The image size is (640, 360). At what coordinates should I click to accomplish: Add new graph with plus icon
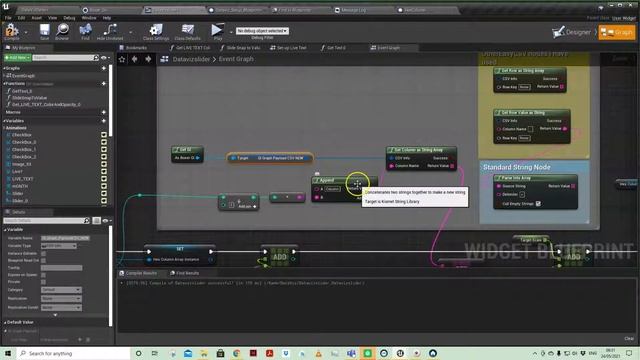click(x=104, y=68)
